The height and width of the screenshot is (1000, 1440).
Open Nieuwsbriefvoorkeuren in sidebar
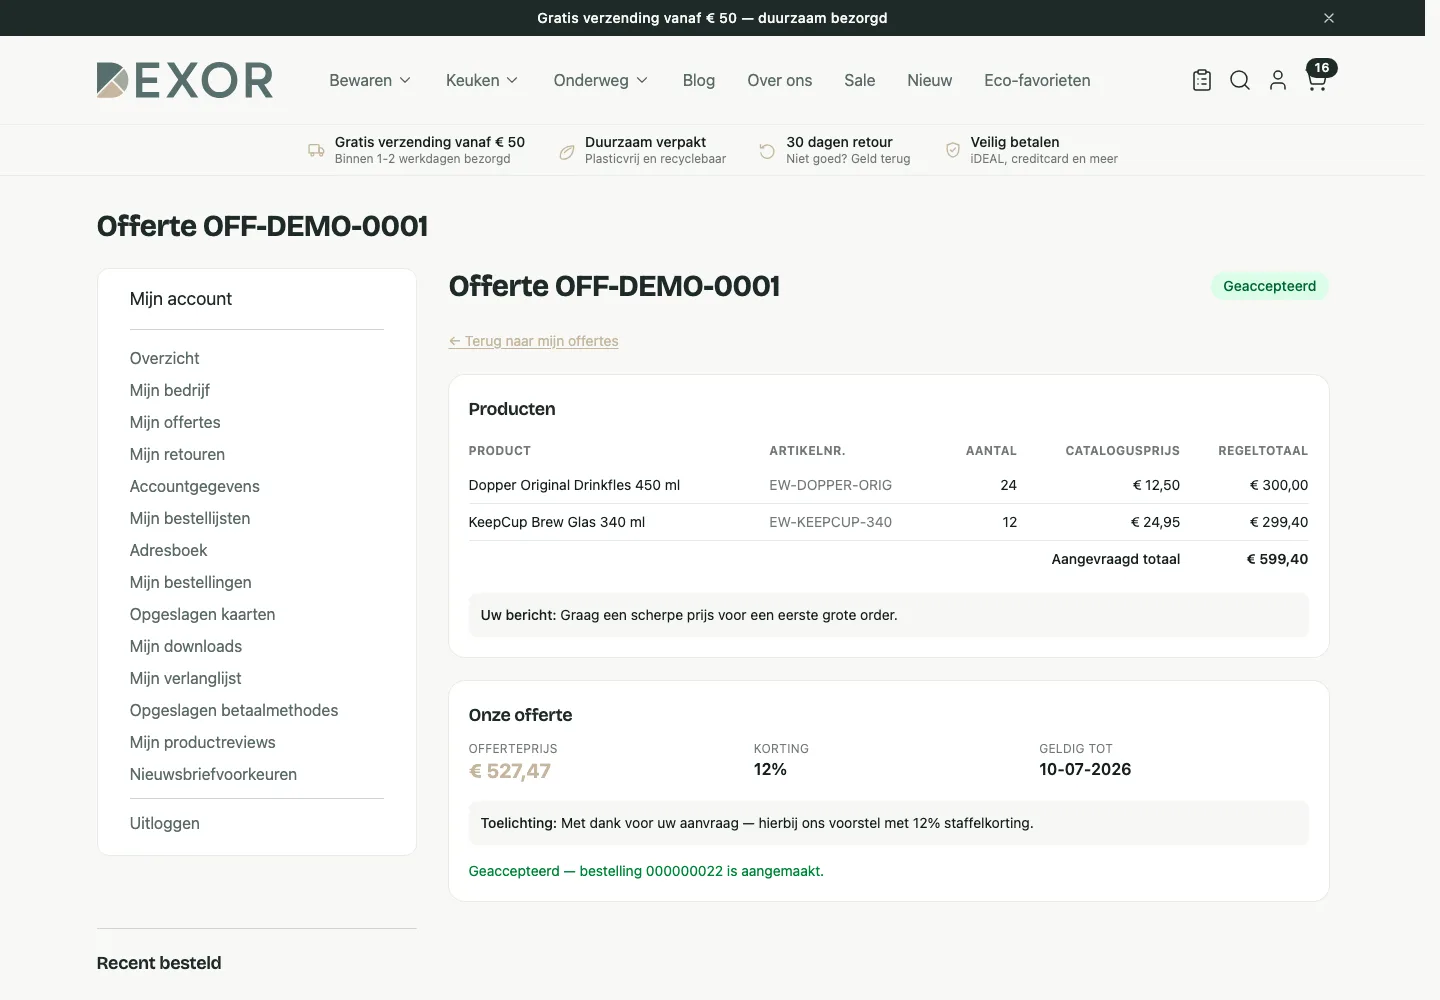coord(213,774)
